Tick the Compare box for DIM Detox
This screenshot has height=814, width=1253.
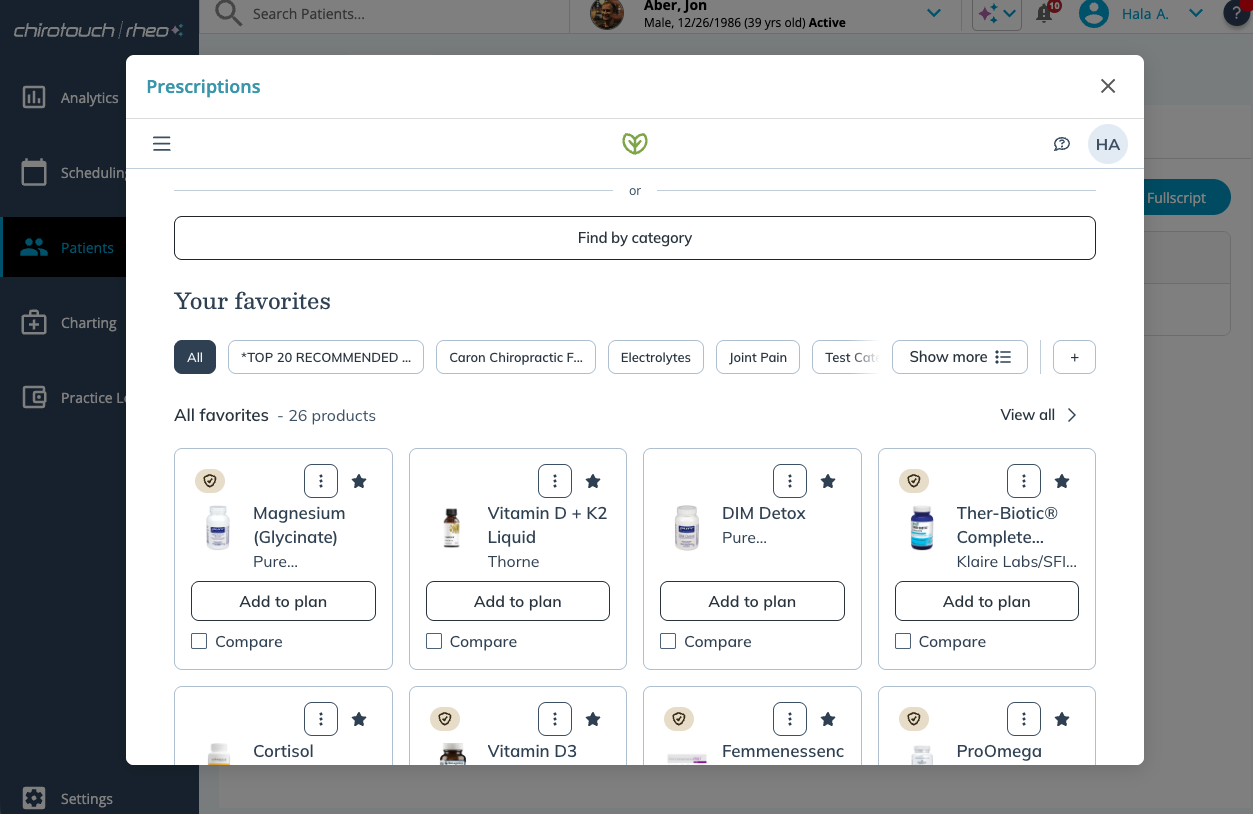pyautogui.click(x=668, y=641)
